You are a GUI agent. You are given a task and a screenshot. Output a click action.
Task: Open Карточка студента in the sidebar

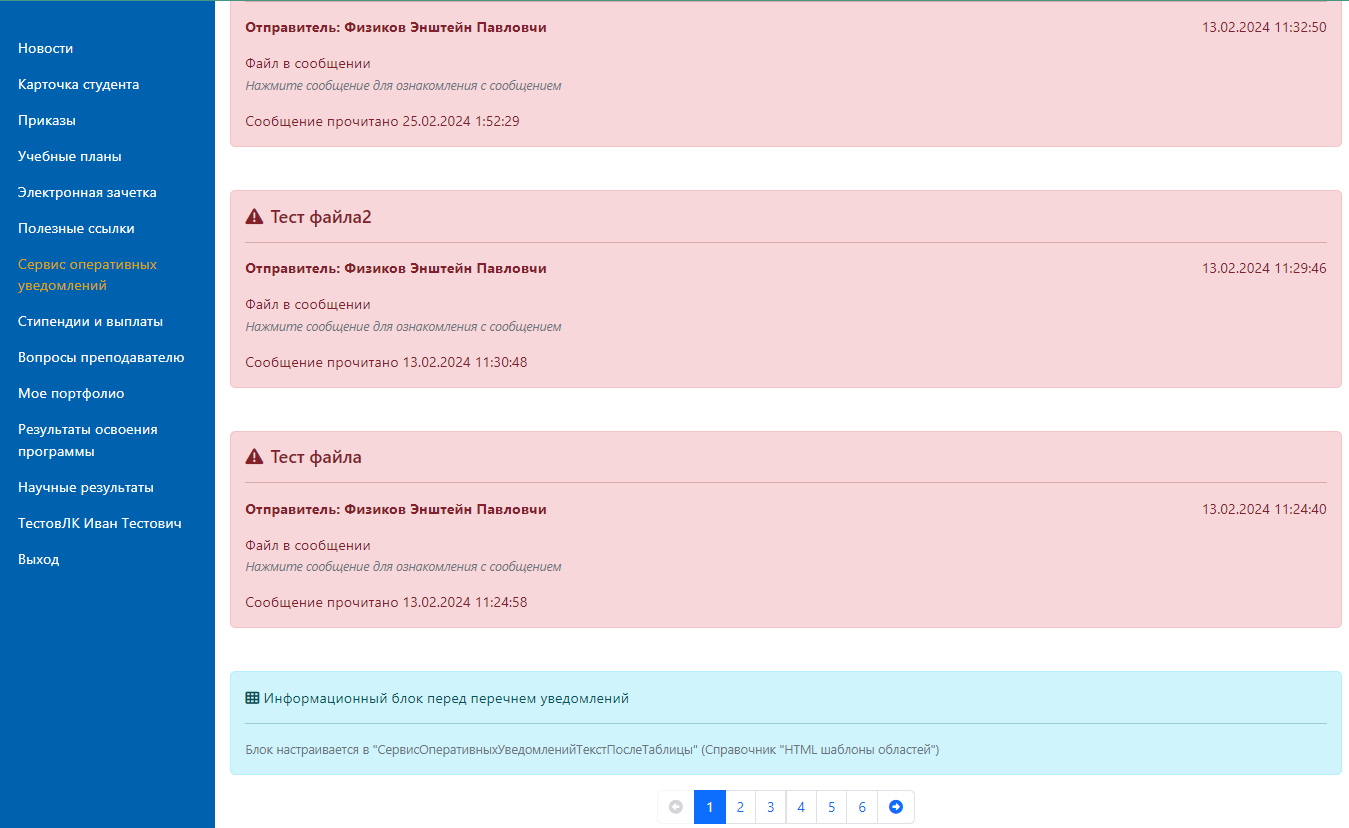click(x=78, y=84)
